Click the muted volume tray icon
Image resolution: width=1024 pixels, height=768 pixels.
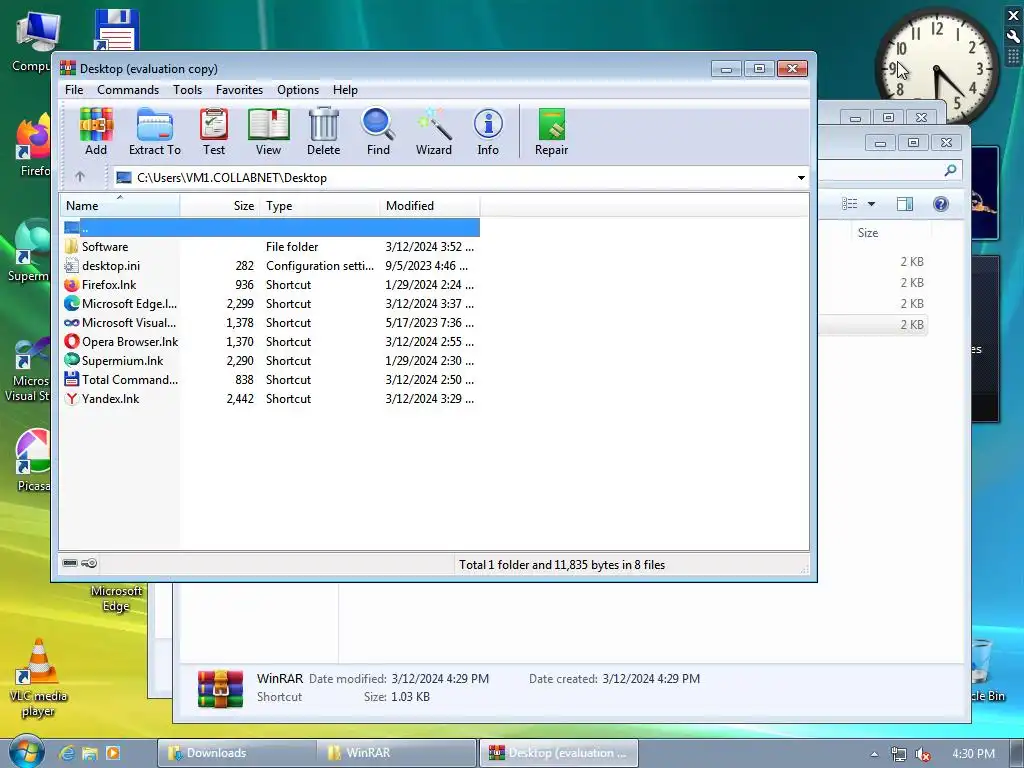922,754
